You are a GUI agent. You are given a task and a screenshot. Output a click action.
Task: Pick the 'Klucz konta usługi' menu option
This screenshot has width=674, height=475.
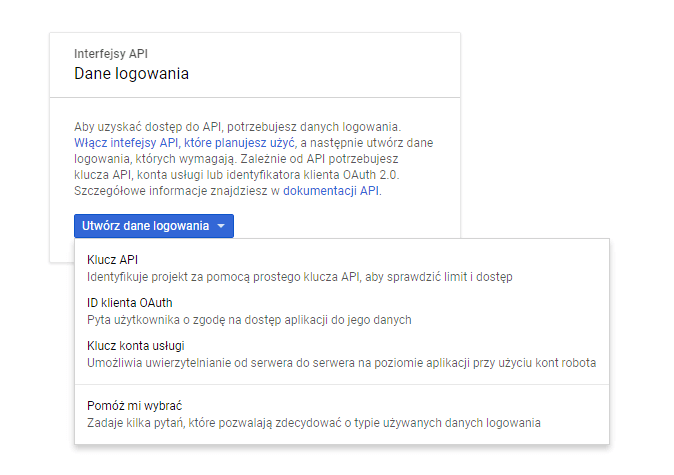pyautogui.click(x=342, y=354)
